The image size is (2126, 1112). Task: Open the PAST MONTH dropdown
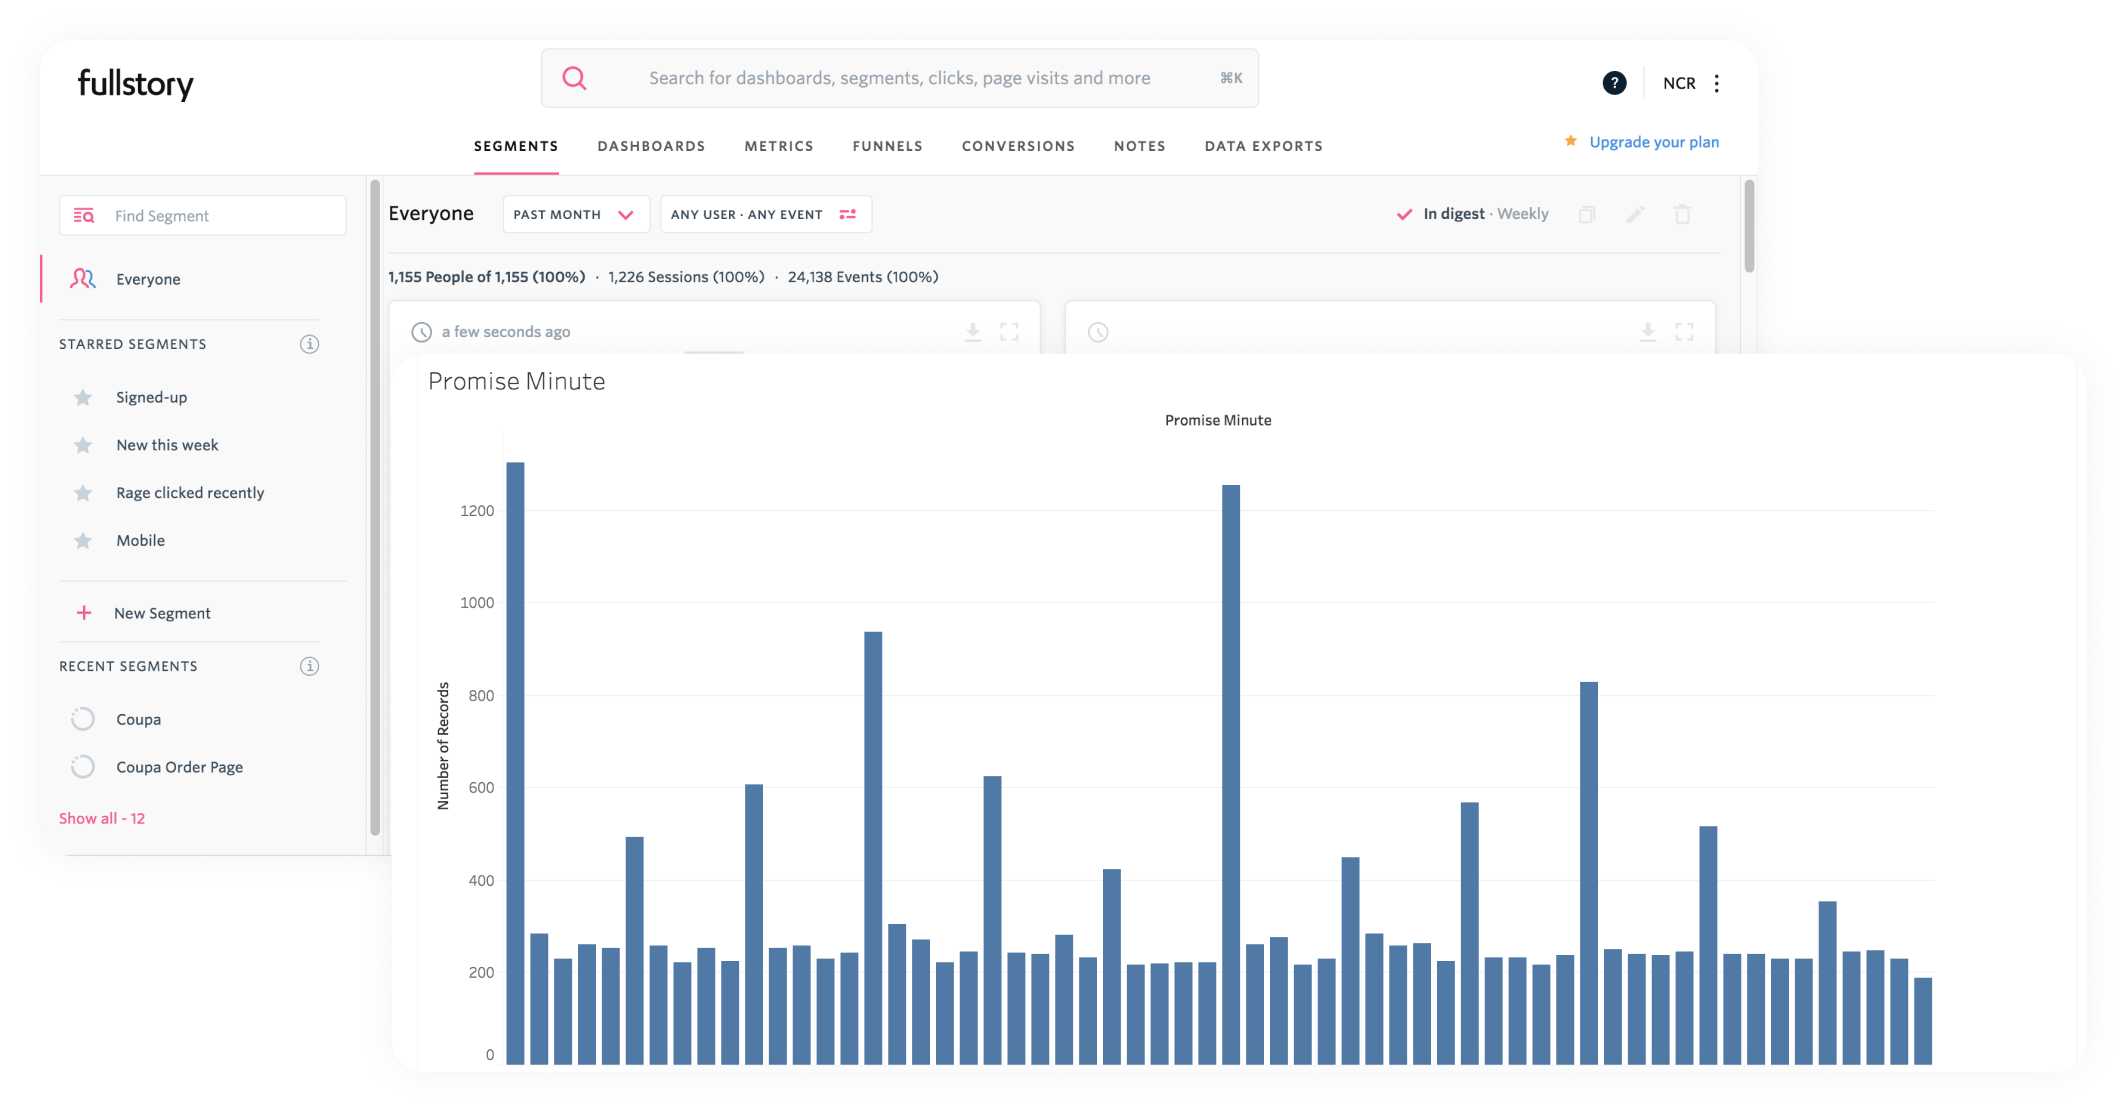click(575, 213)
